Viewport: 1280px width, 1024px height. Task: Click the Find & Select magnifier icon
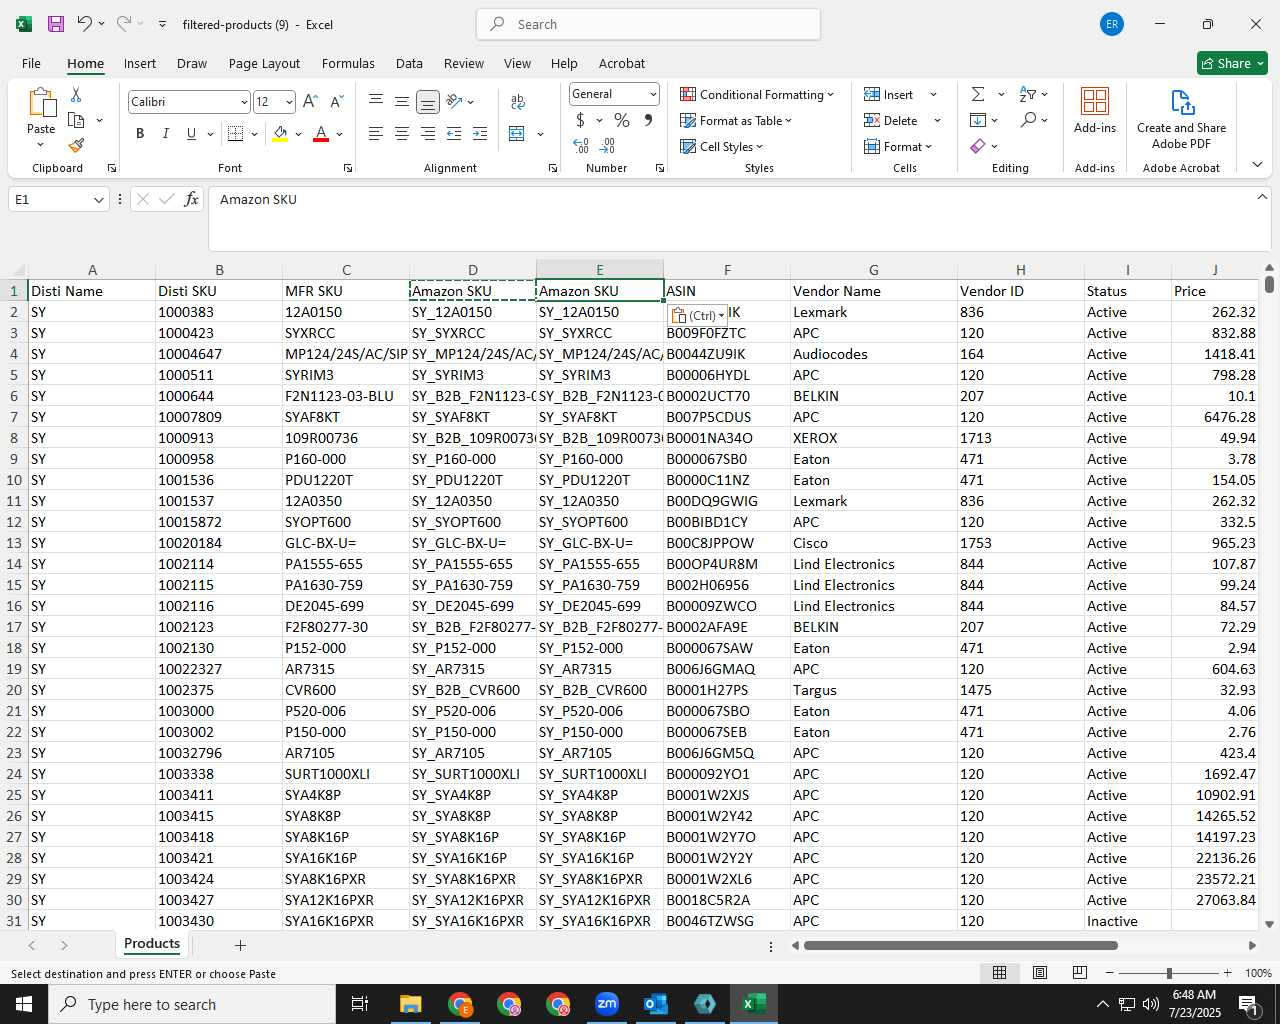pos(1028,120)
